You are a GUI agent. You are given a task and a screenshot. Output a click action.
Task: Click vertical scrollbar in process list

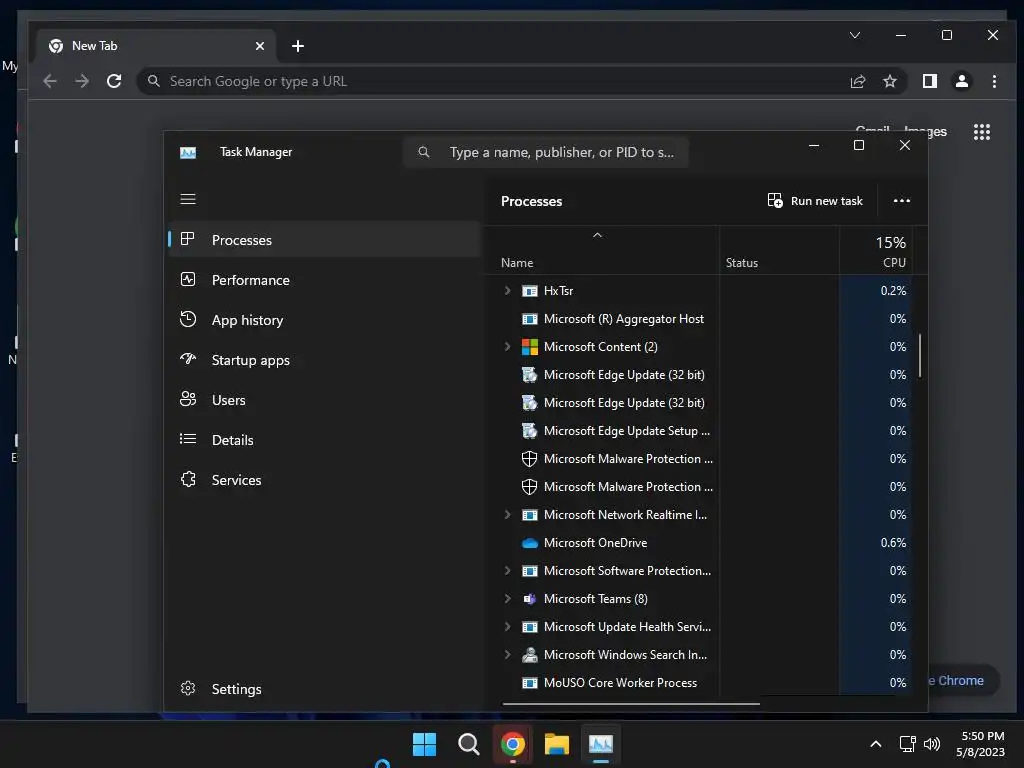(x=920, y=356)
